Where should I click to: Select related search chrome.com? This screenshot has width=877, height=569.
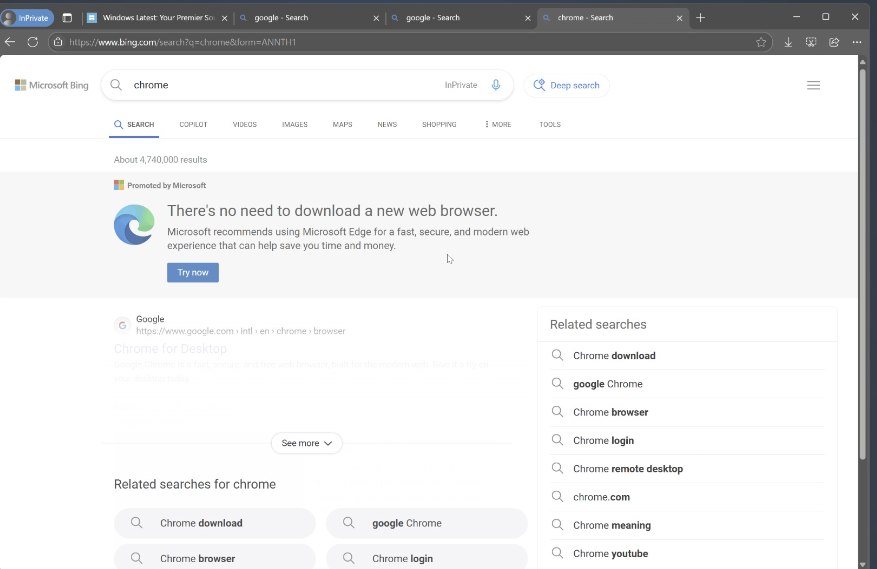[x=687, y=497]
